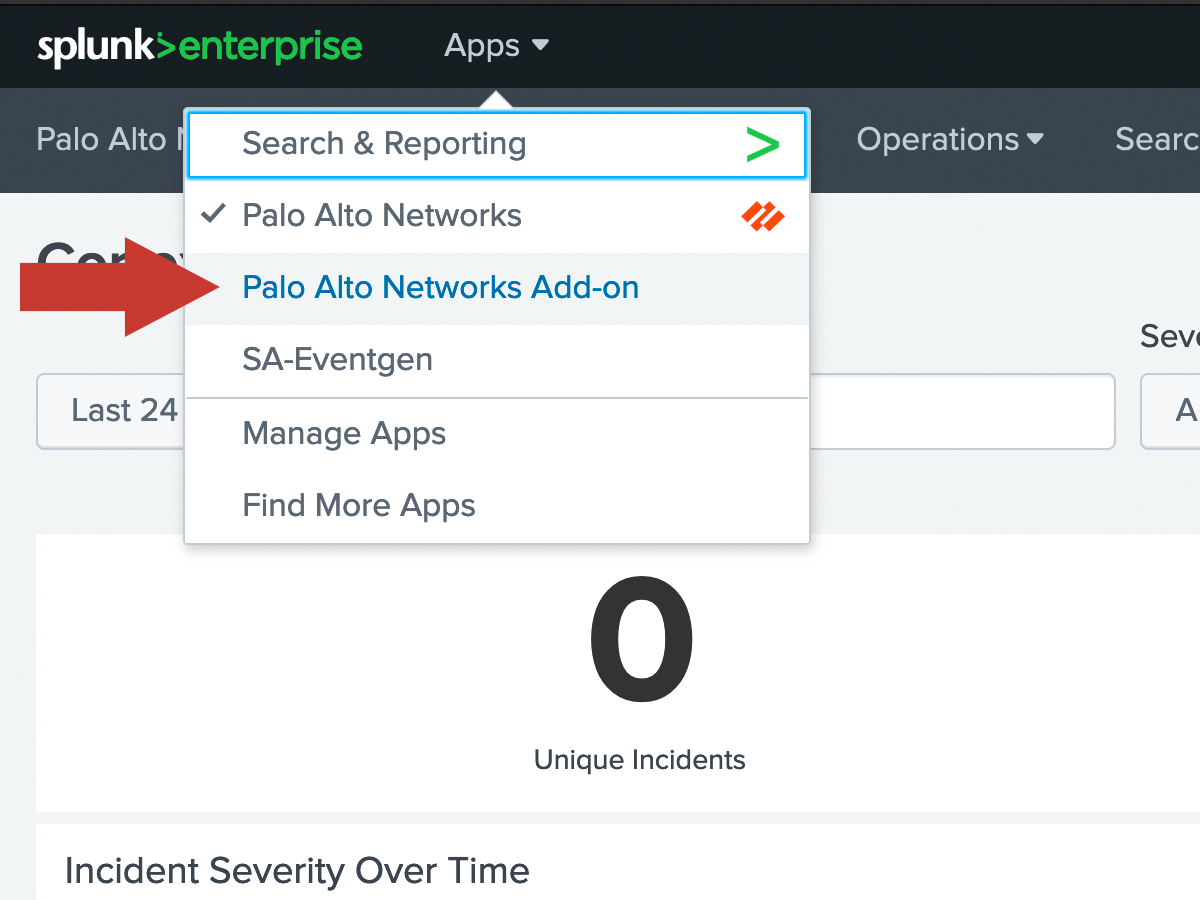Viewport: 1200px width, 900px height.
Task: Click the caret arrow beside Apps
Action: click(541, 46)
